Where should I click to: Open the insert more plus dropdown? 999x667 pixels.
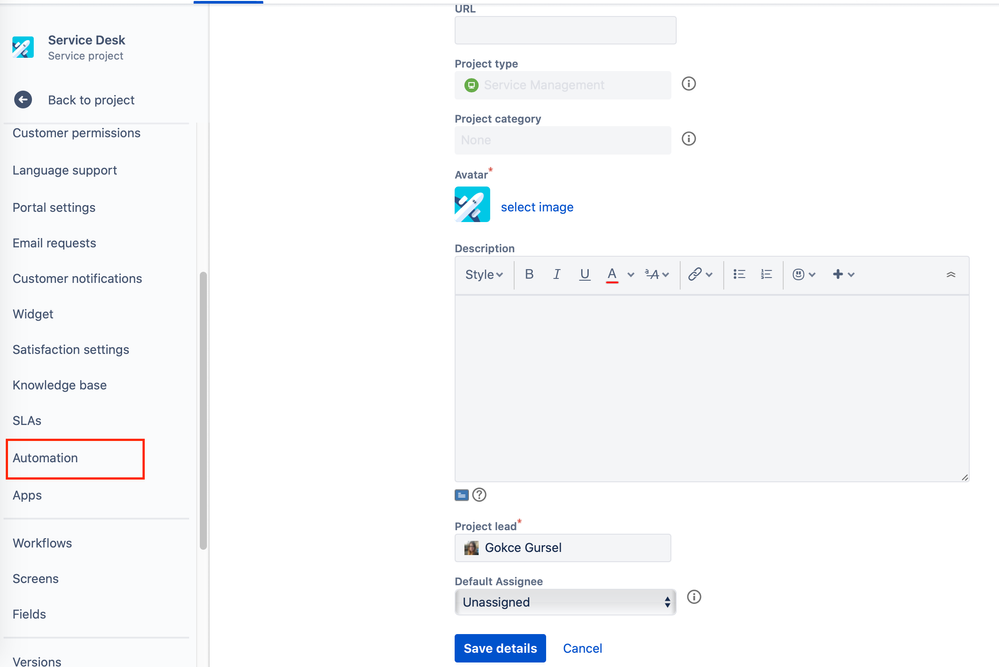843,274
